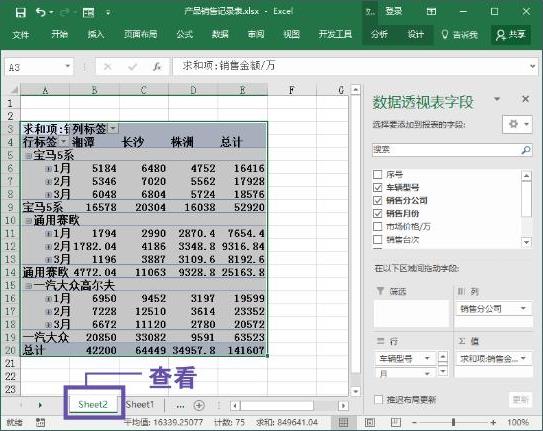
Task: Open the 视图 ribbon tab
Action: point(292,34)
